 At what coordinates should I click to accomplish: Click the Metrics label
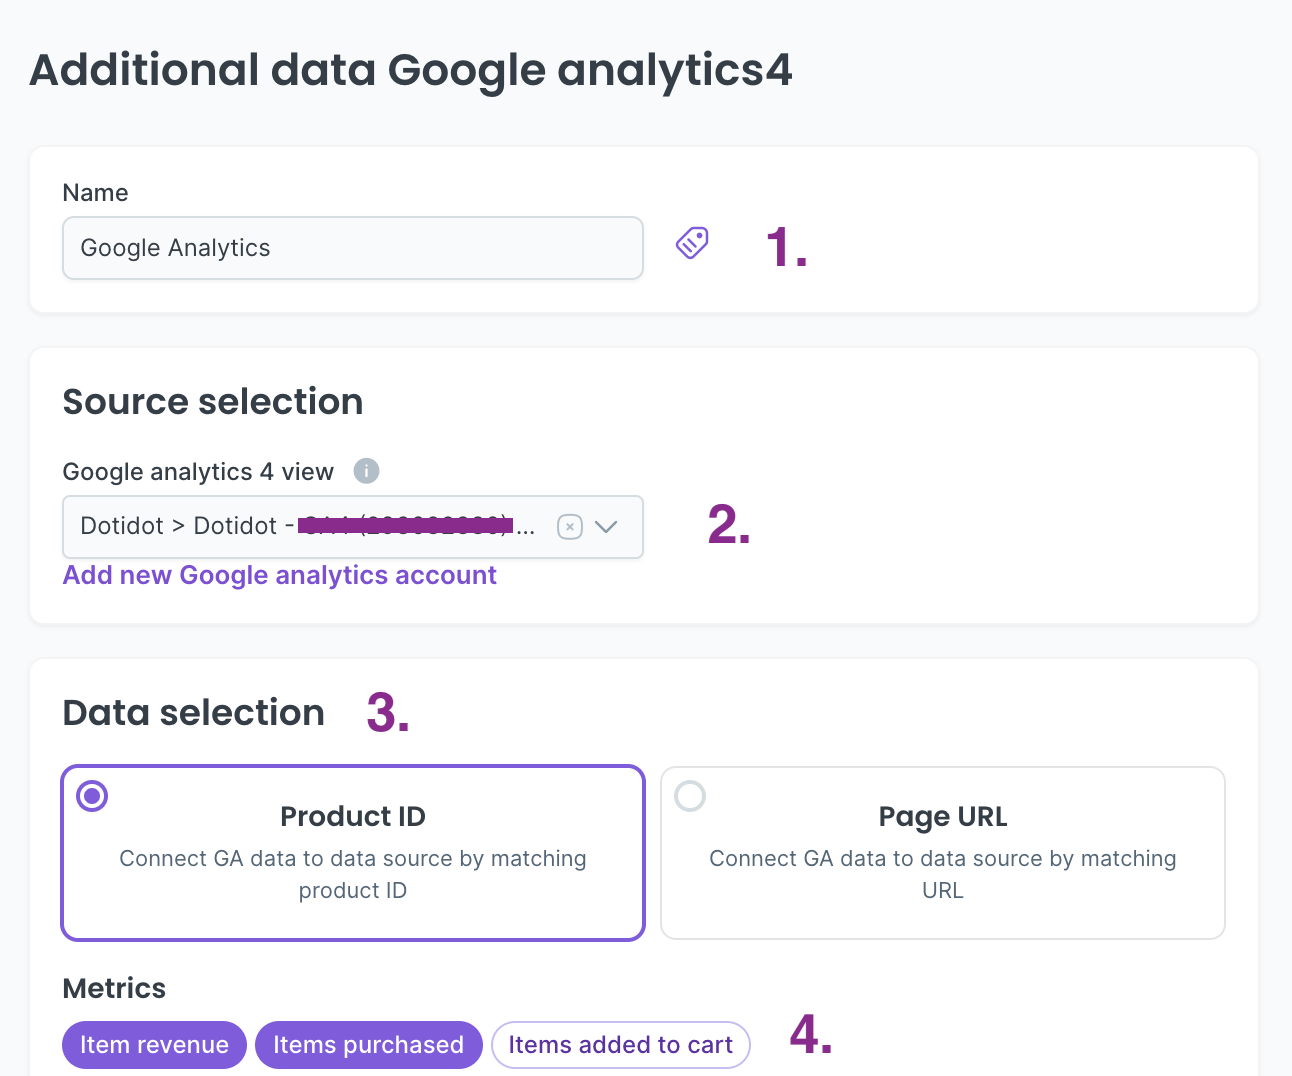pyautogui.click(x=115, y=988)
